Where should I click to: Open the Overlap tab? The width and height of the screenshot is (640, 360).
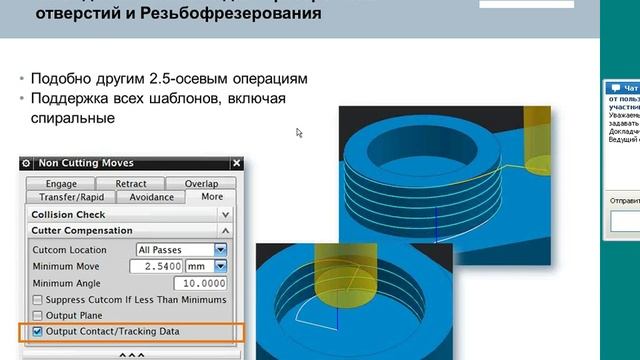click(201, 184)
